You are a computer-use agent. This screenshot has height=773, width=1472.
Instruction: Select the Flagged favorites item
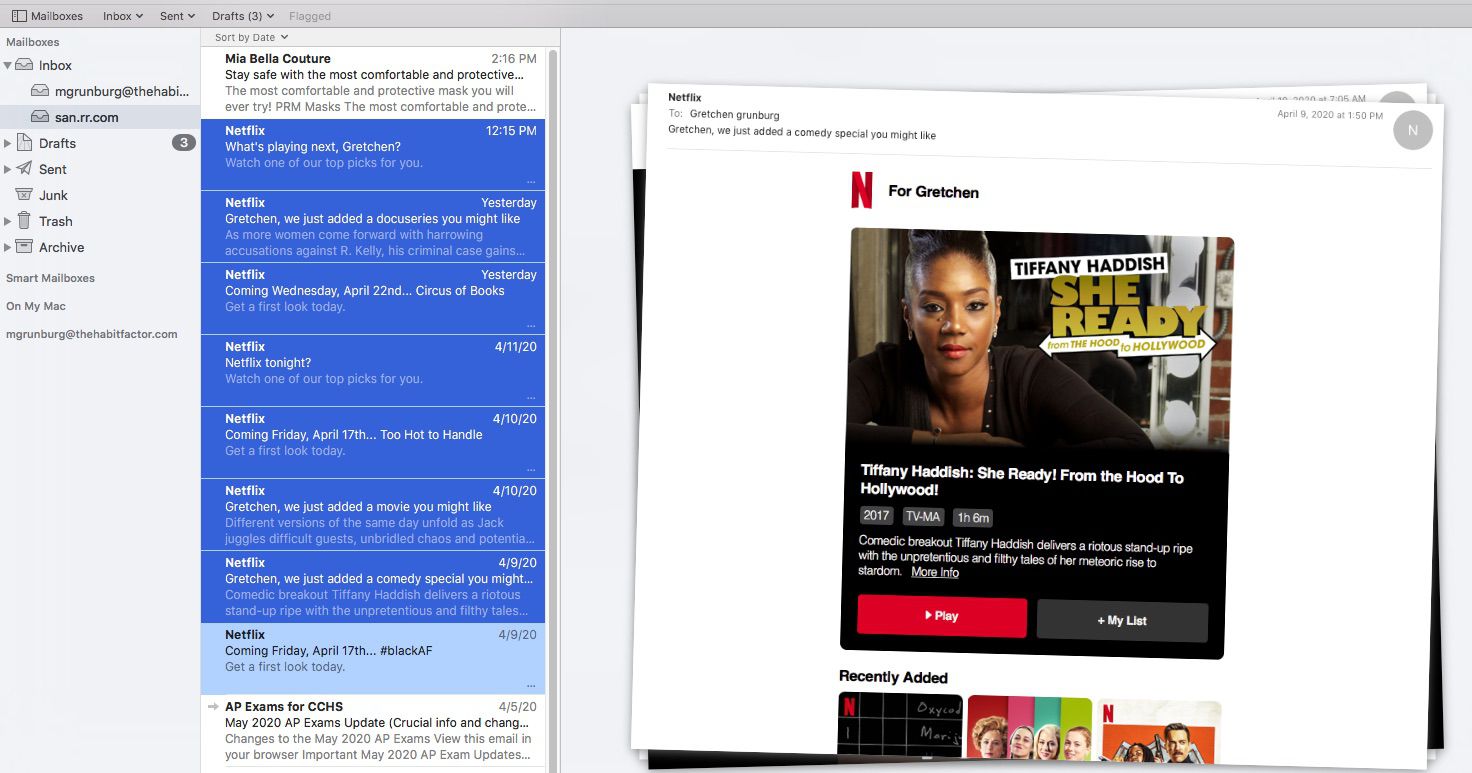(x=310, y=16)
